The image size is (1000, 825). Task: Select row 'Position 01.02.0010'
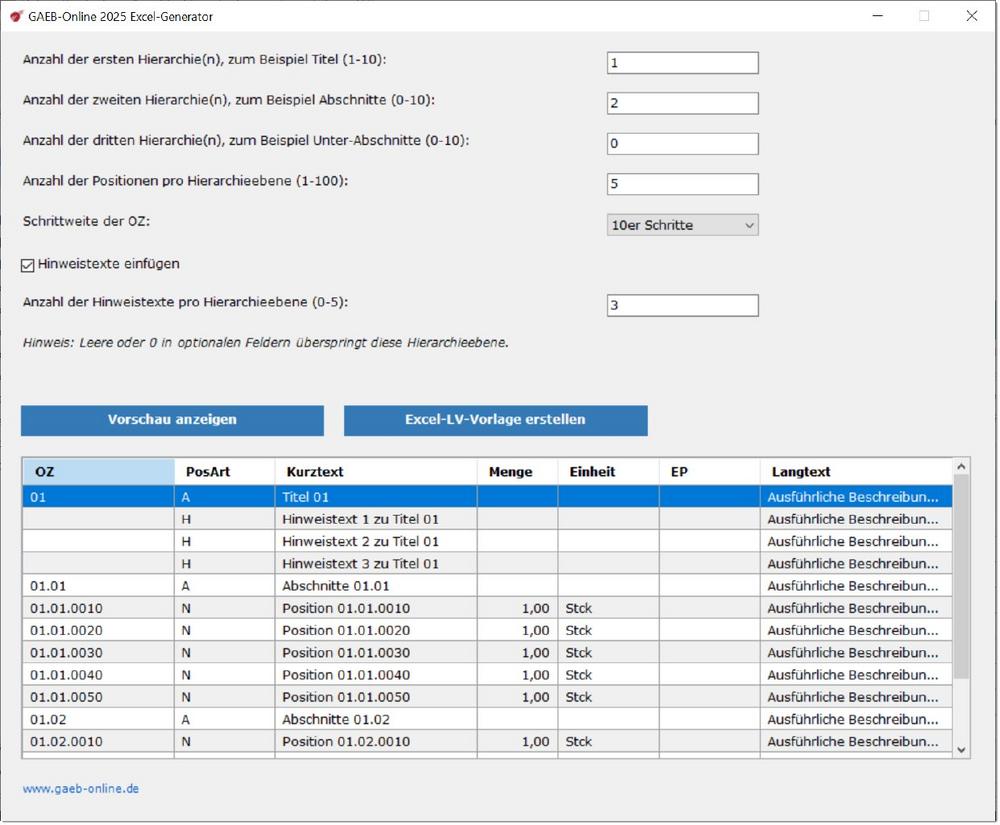tap(487, 741)
